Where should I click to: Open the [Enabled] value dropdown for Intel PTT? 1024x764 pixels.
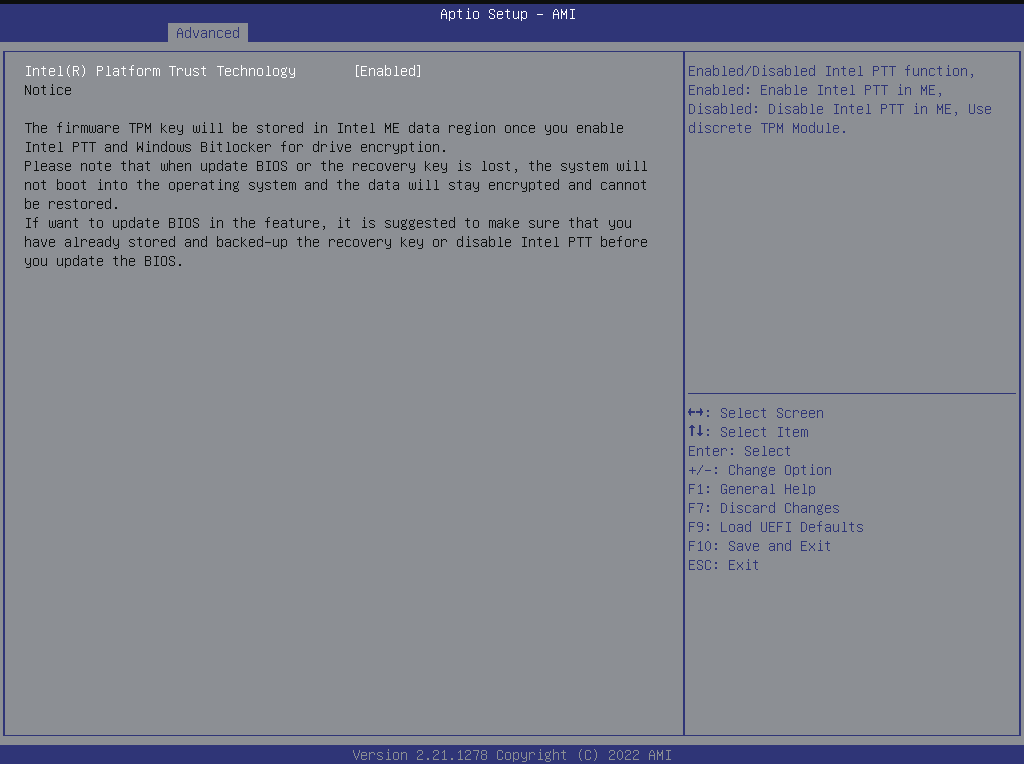click(x=388, y=71)
